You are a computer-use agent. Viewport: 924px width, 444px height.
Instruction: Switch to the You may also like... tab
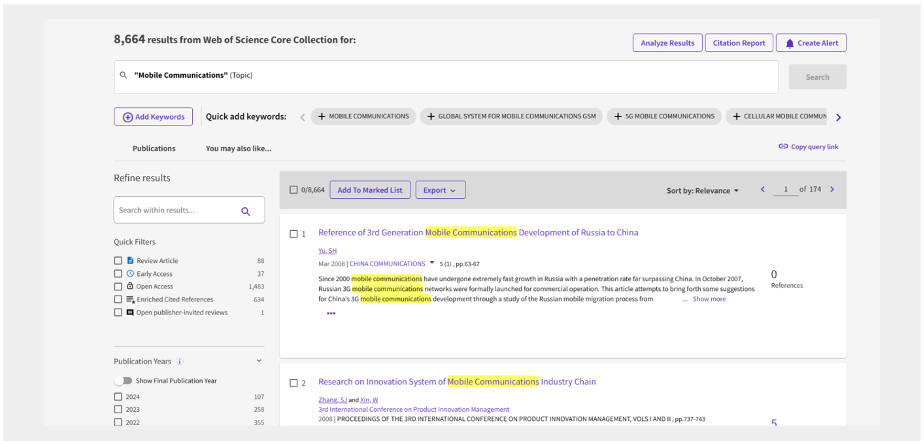click(x=239, y=149)
